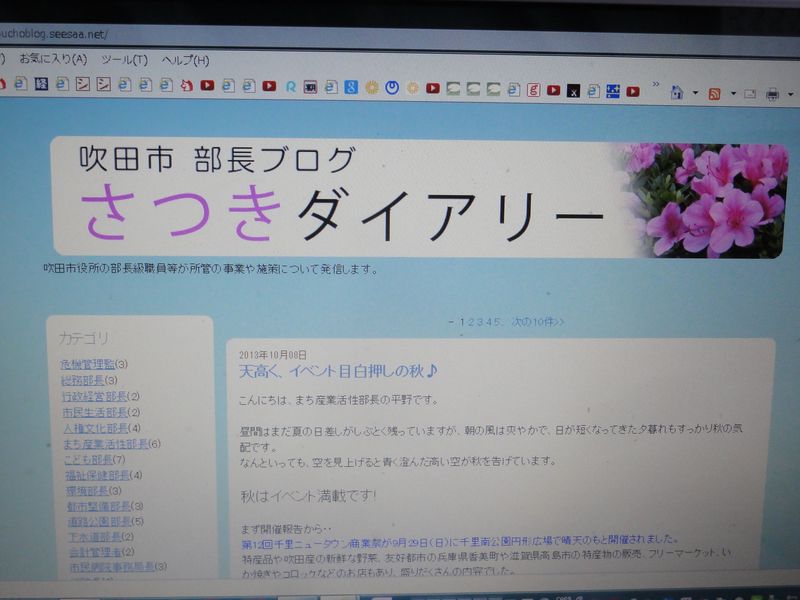Open the 環境部長 category link

(x=87, y=491)
